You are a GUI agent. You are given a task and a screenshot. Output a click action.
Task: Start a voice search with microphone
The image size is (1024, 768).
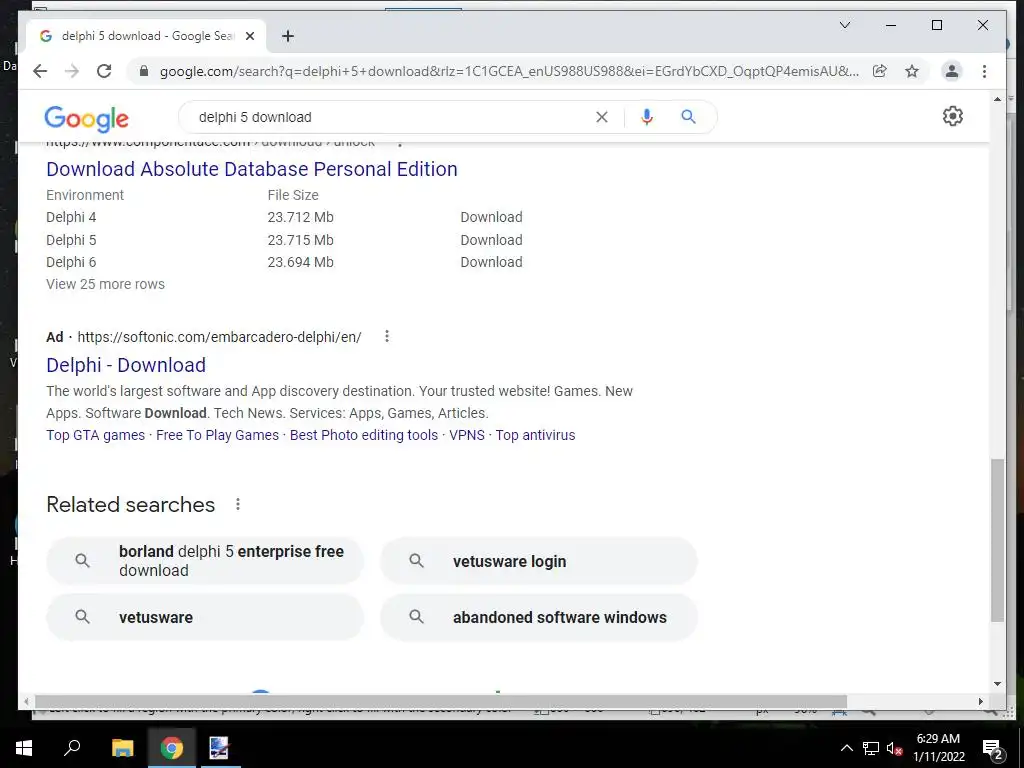coord(647,117)
